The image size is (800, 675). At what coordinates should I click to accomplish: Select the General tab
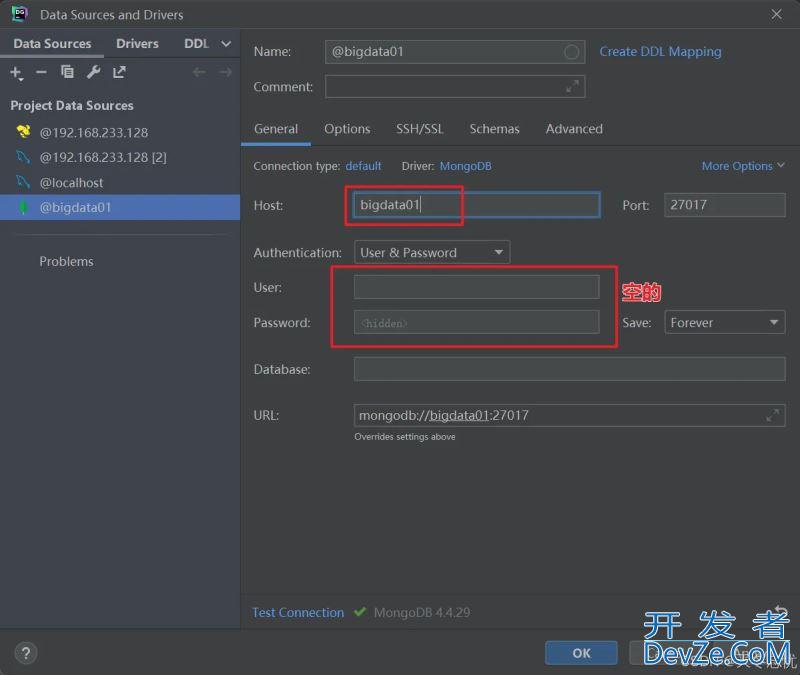pyautogui.click(x=276, y=129)
